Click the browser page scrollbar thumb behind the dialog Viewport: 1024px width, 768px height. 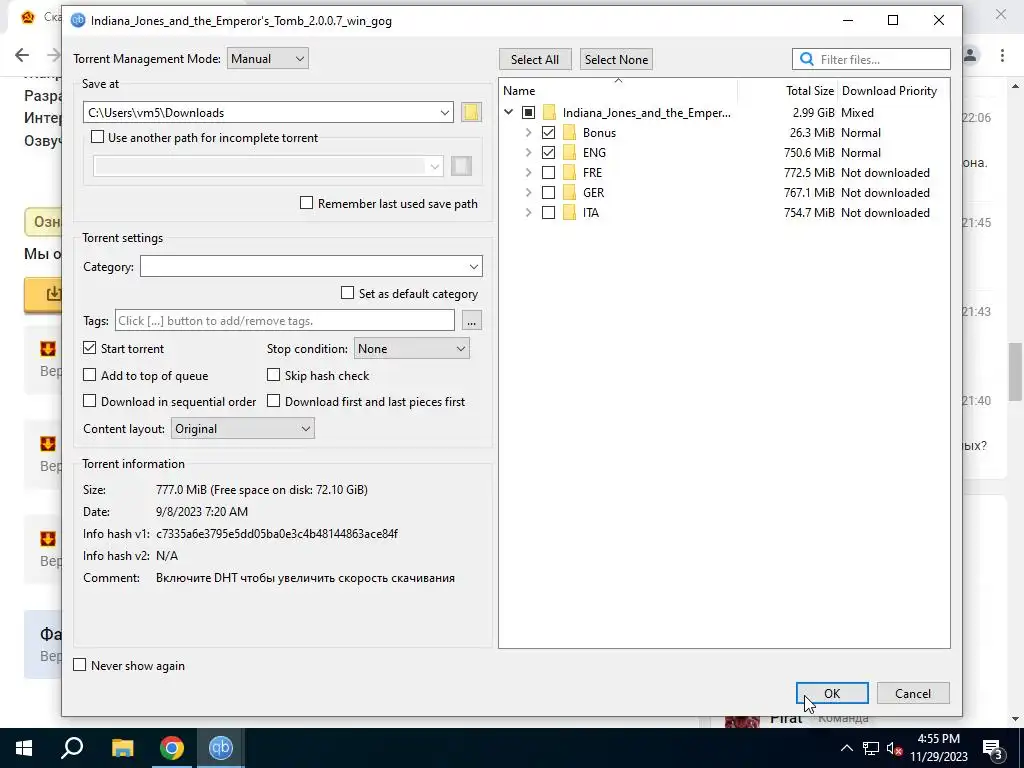click(1016, 372)
